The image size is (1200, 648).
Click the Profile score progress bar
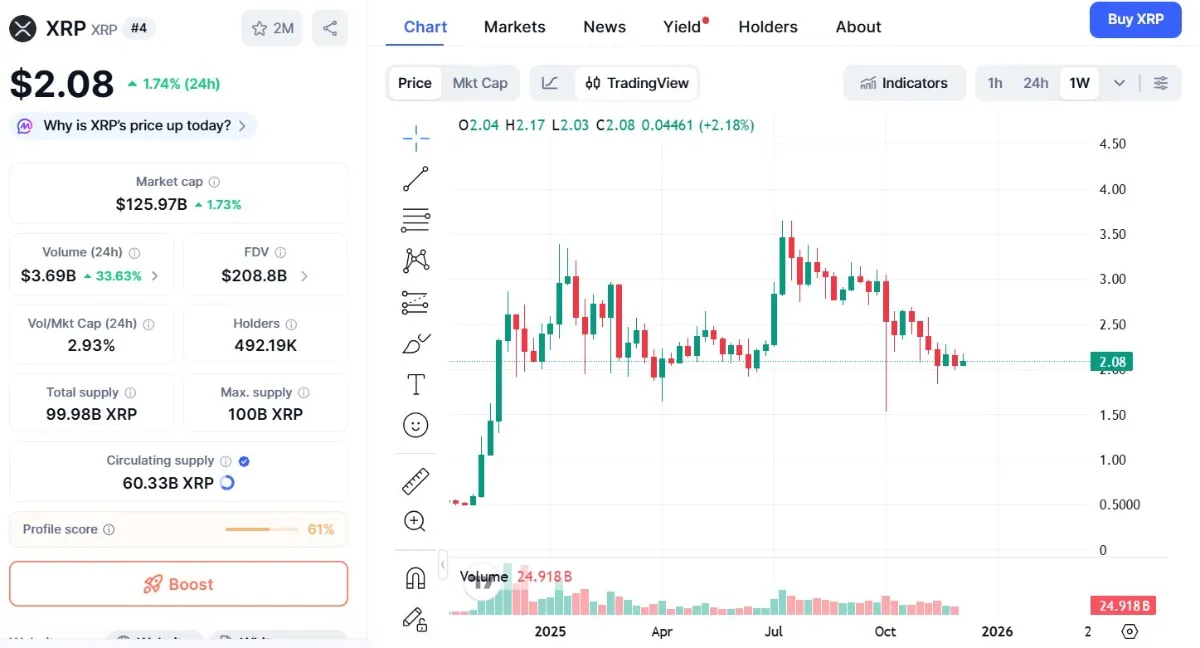[x=262, y=529]
